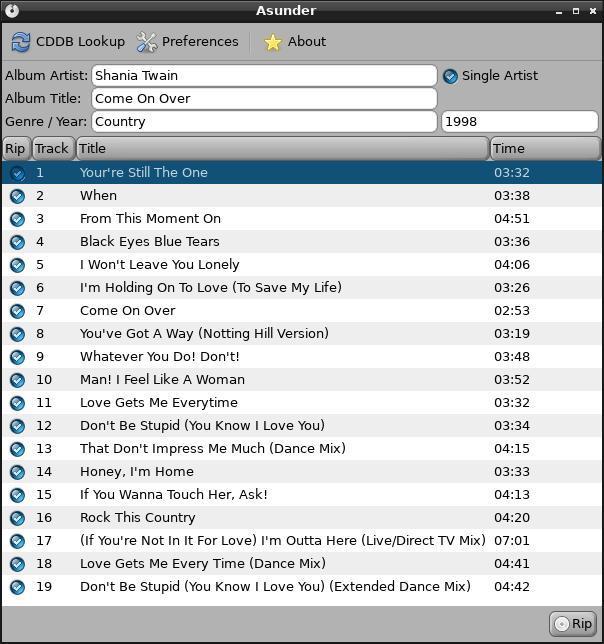This screenshot has width=604, height=644.
Task: Click the Genre field showing Country
Action: 264,122
